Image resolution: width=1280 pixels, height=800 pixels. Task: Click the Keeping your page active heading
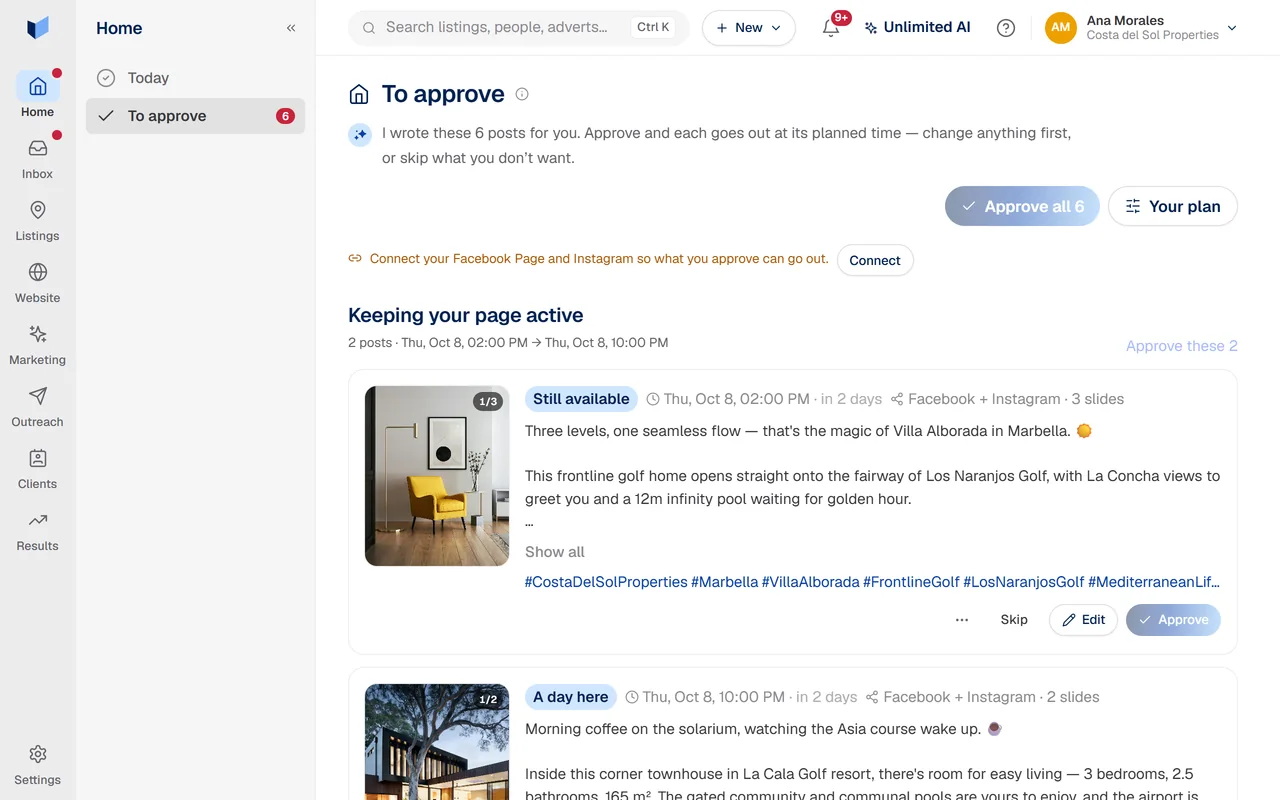(466, 315)
